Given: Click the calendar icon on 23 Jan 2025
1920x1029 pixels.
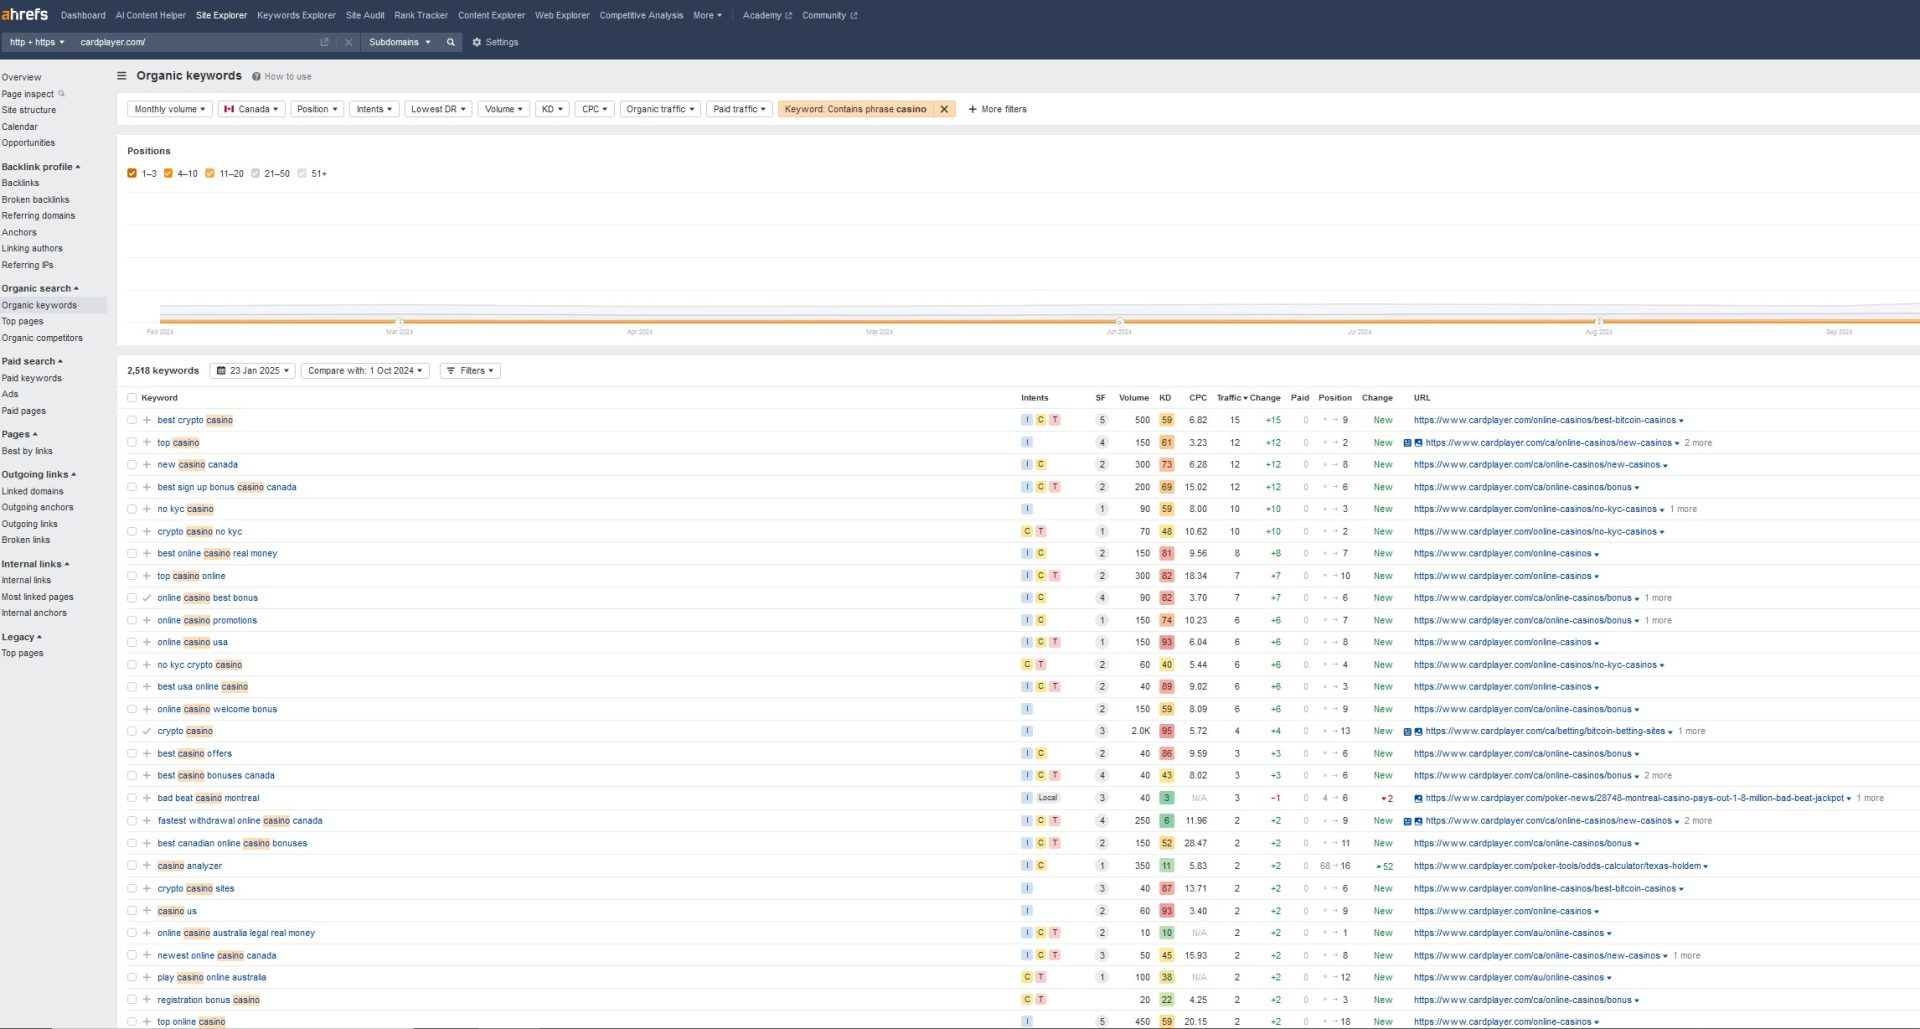Looking at the screenshot, I should pos(221,370).
